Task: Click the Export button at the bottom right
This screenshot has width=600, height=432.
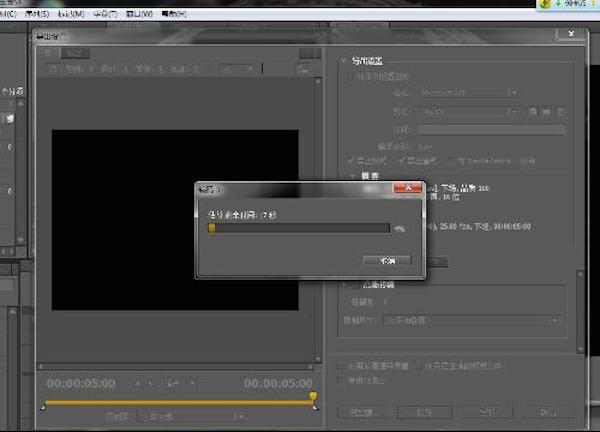Action: (x=486, y=412)
